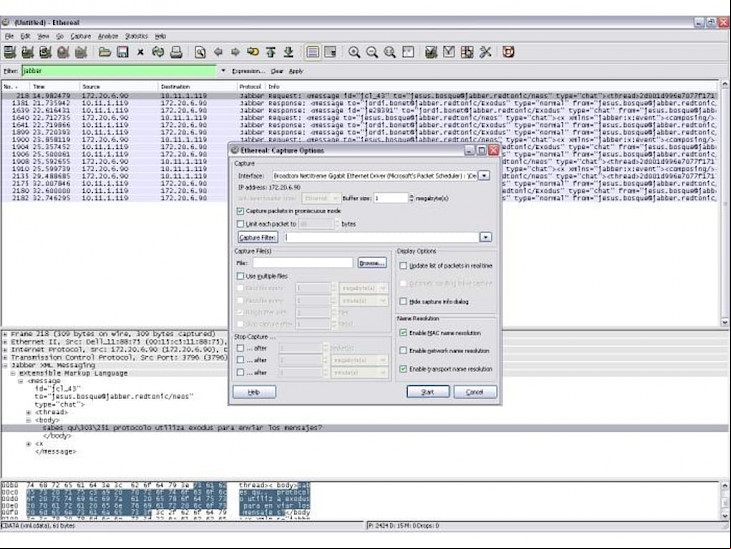Toggle Enable network name resolution checkbox
Screen dimensions: 731x549
coord(403,350)
